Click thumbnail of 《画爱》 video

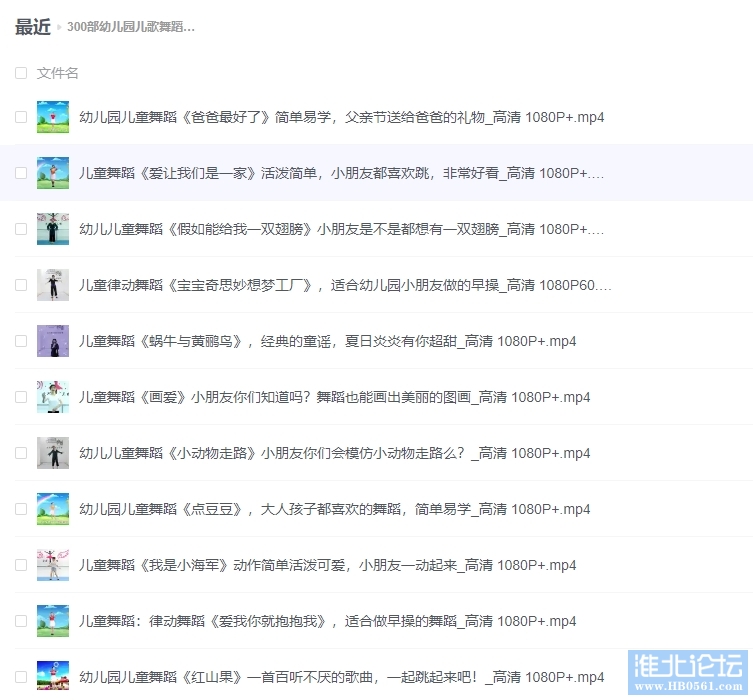click(x=52, y=397)
